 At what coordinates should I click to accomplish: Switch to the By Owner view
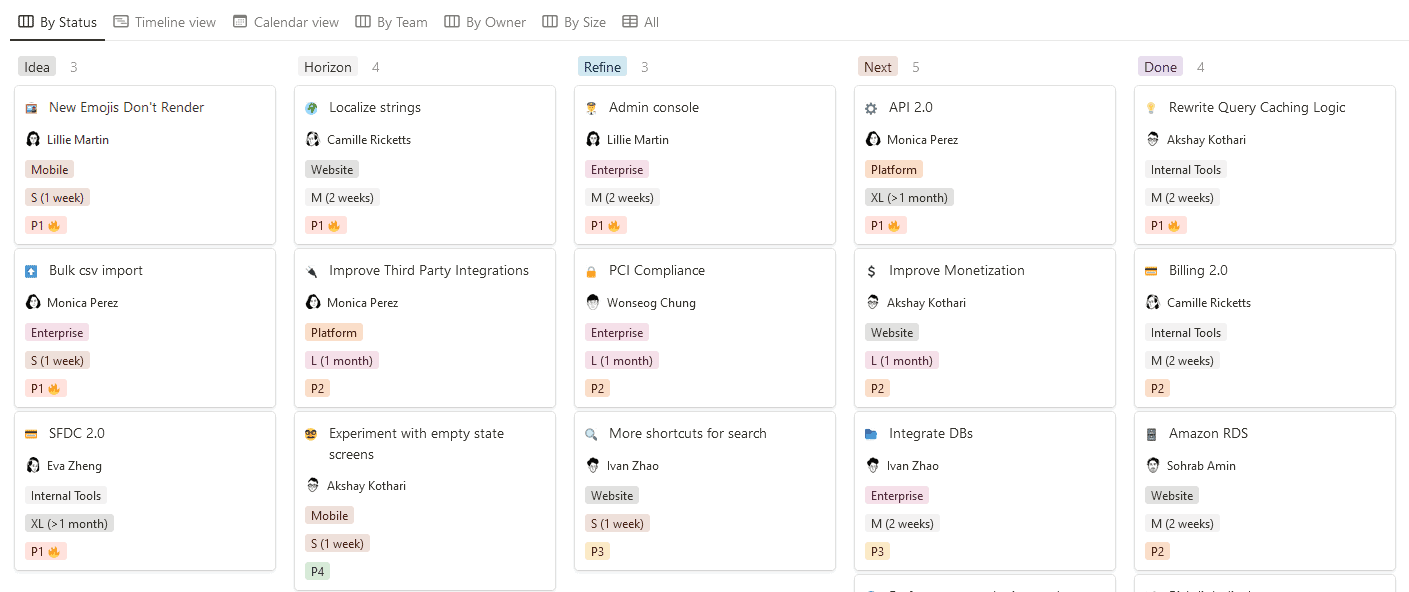point(484,20)
